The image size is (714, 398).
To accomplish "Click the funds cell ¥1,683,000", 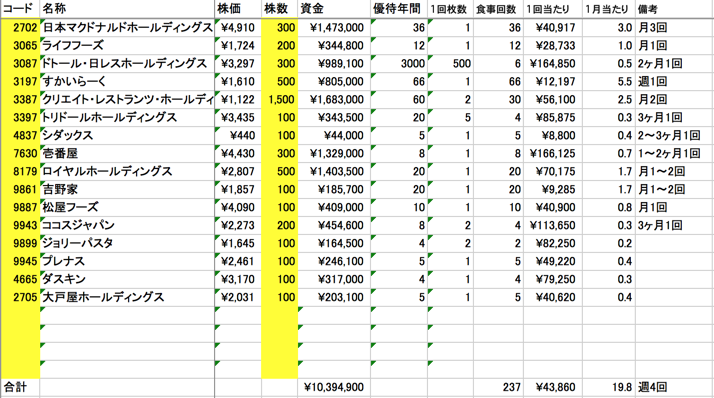I will tap(334, 100).
